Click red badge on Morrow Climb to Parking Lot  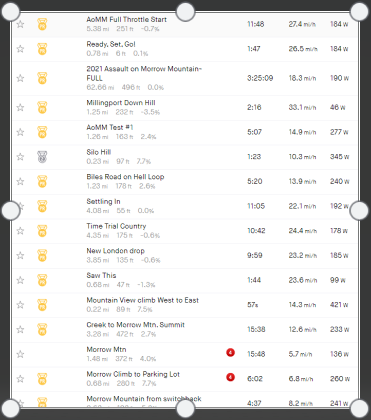(x=230, y=377)
